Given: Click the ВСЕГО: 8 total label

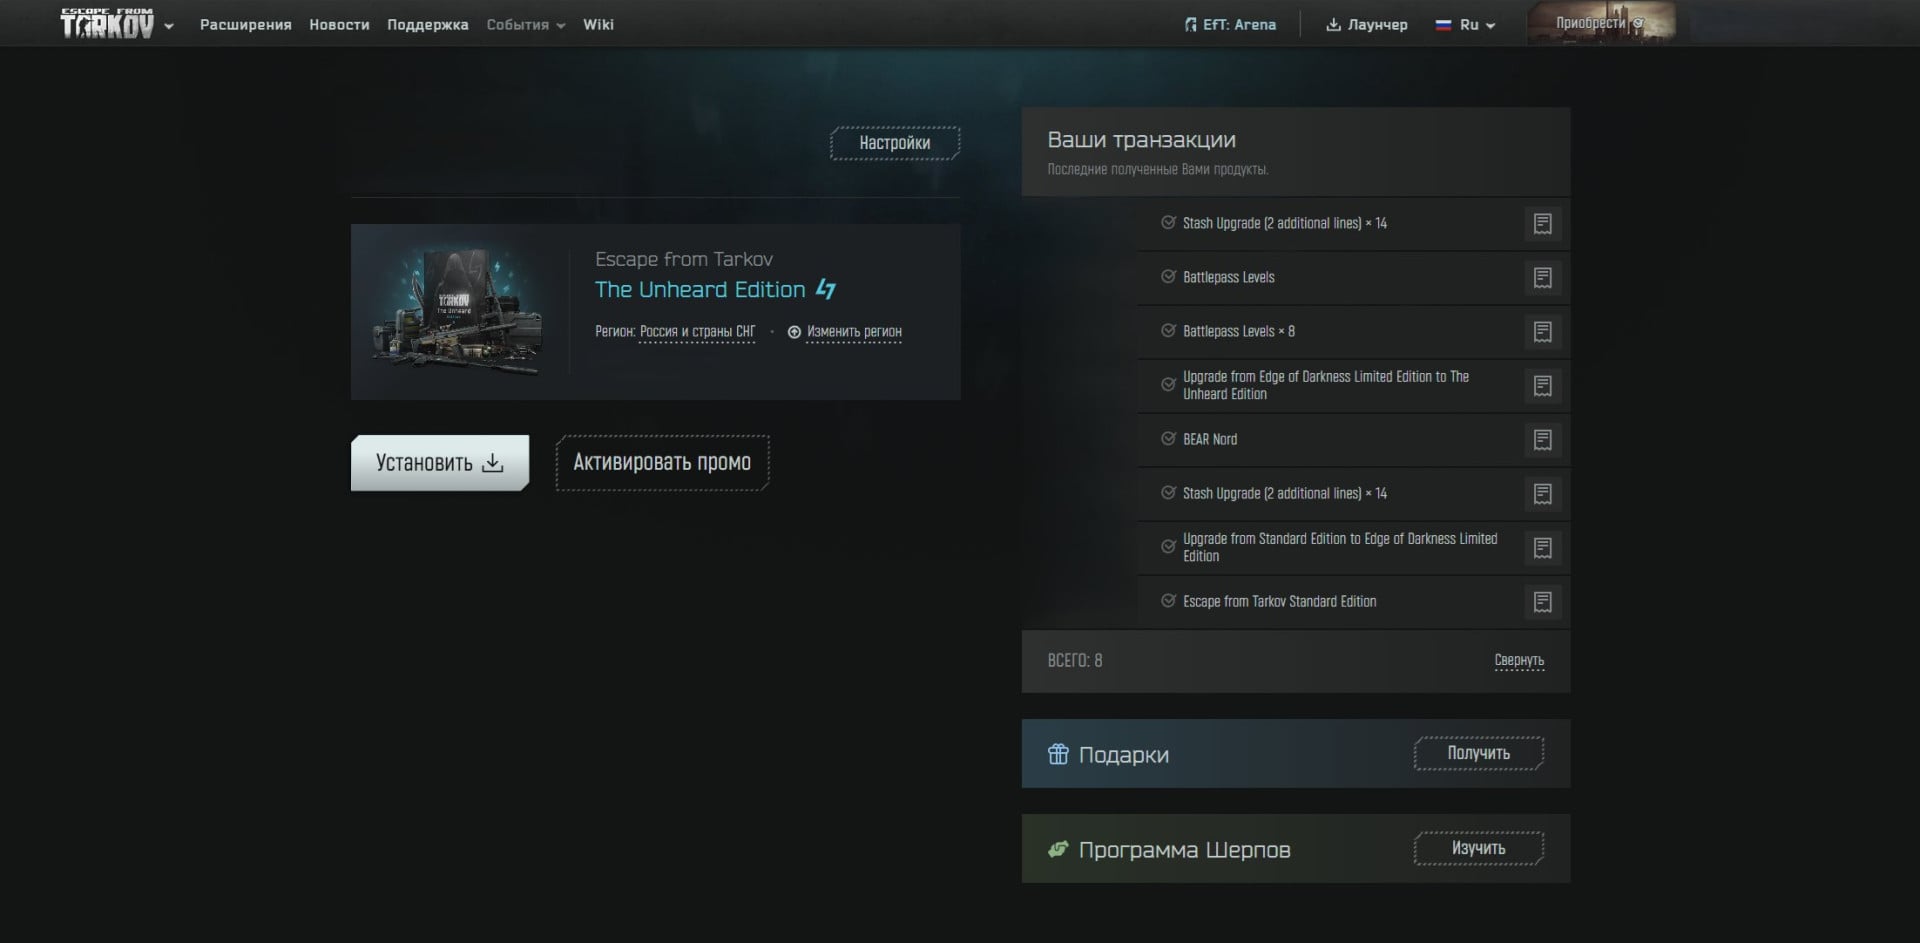Looking at the screenshot, I should pos(1075,661).
